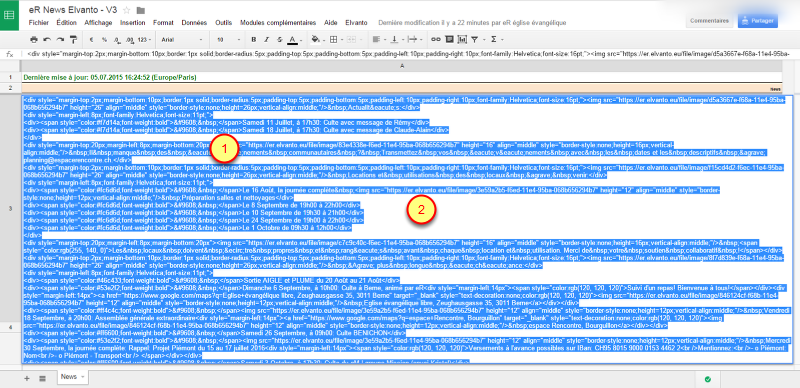Click the Commentaires button
The height and width of the screenshot is (388, 800).
[x=709, y=21]
